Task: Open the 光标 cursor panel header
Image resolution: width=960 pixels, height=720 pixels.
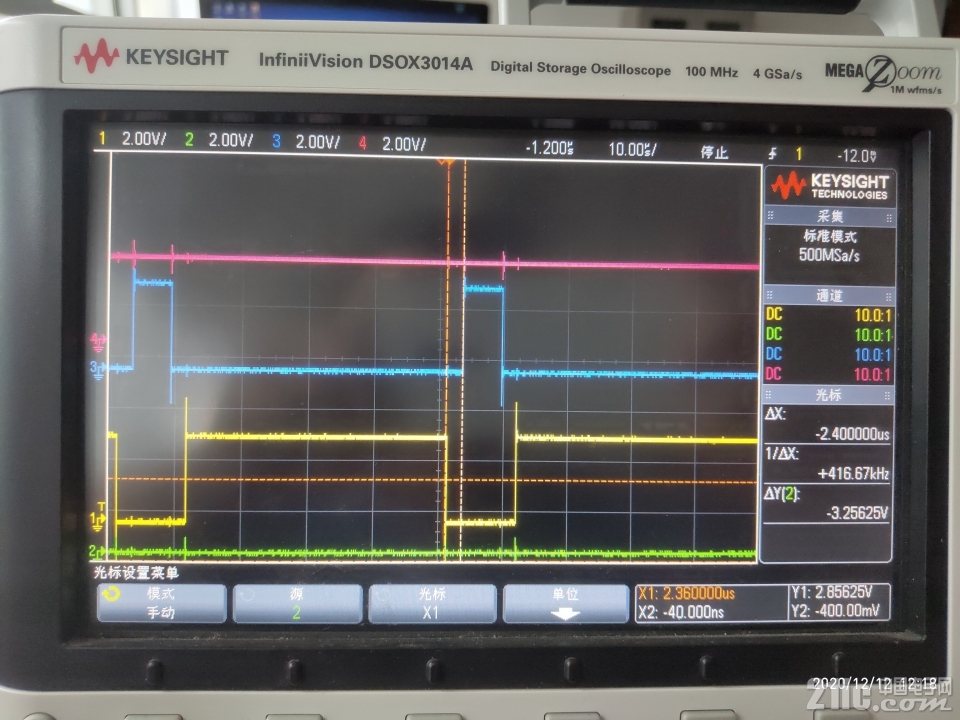Action: tap(828, 396)
